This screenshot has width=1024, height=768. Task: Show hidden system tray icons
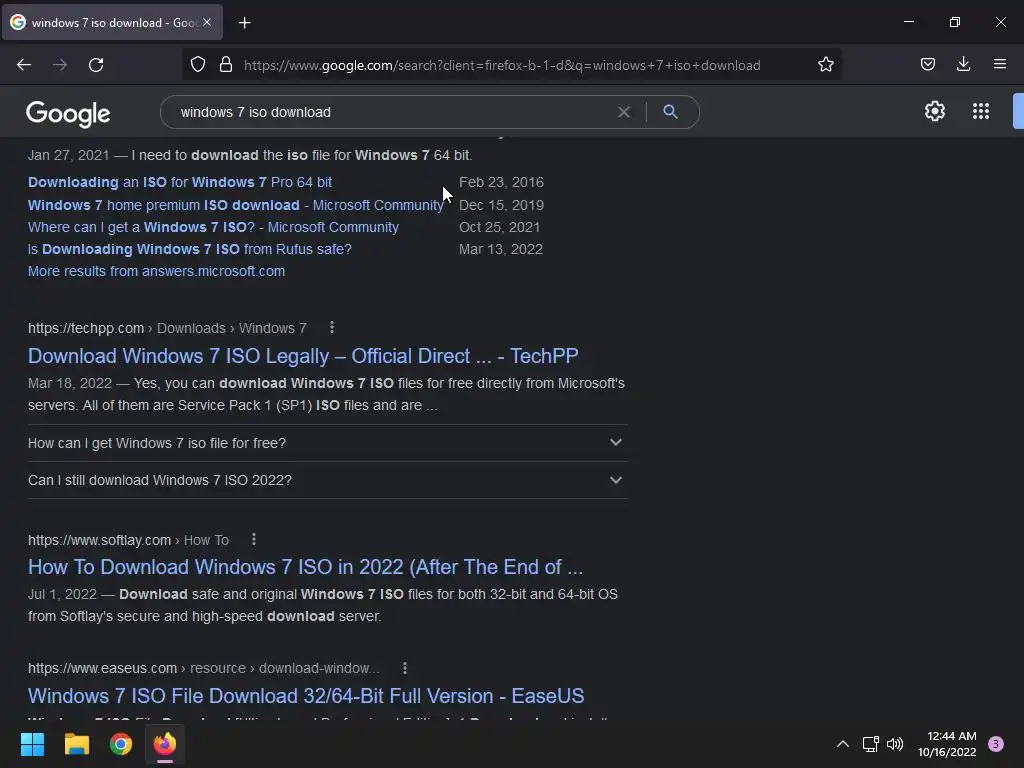(843, 744)
